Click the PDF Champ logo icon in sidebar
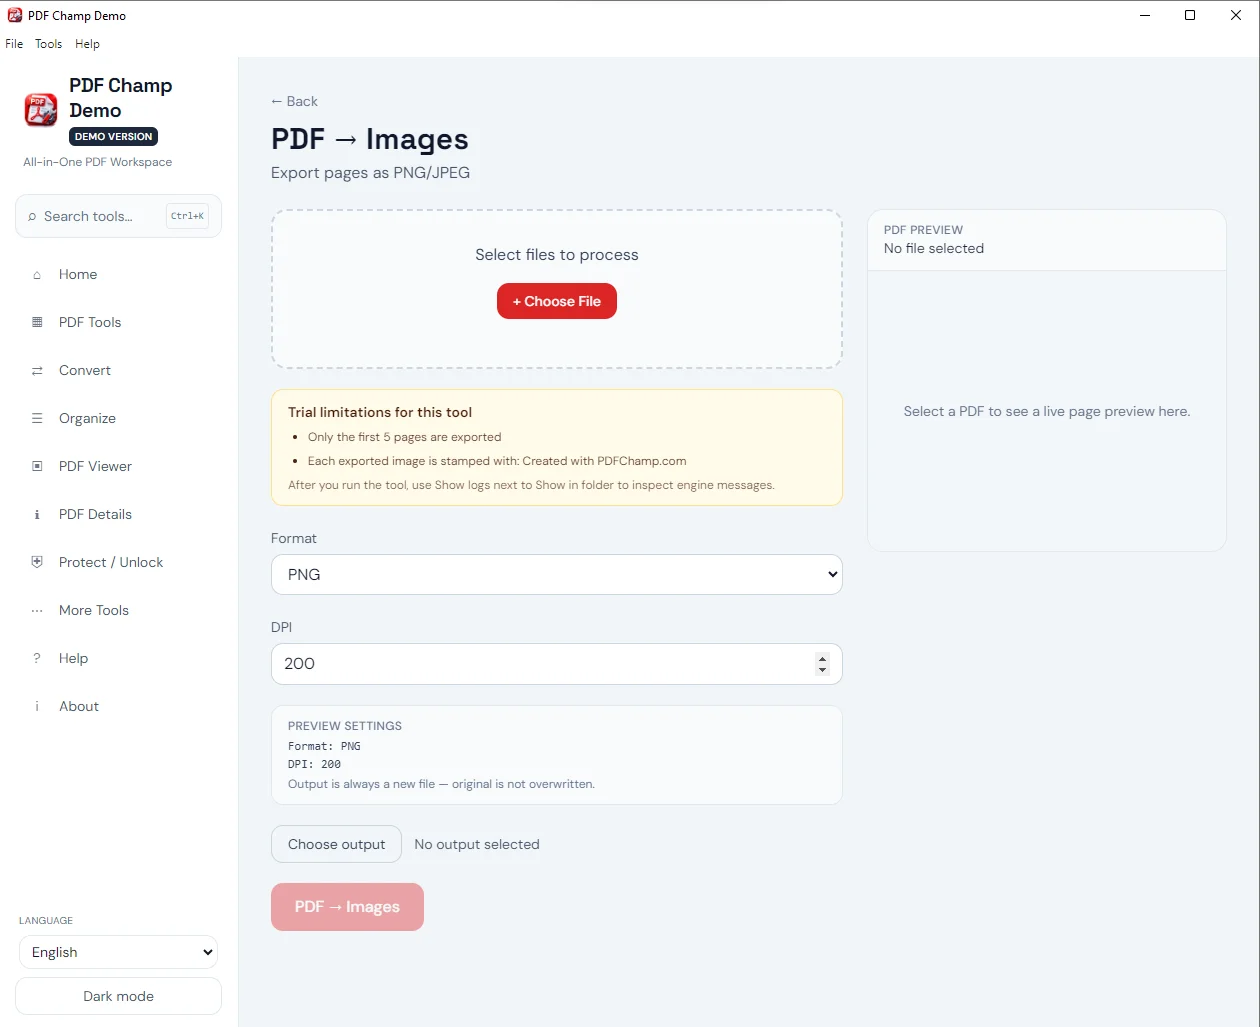The height and width of the screenshot is (1027, 1260). [x=41, y=110]
